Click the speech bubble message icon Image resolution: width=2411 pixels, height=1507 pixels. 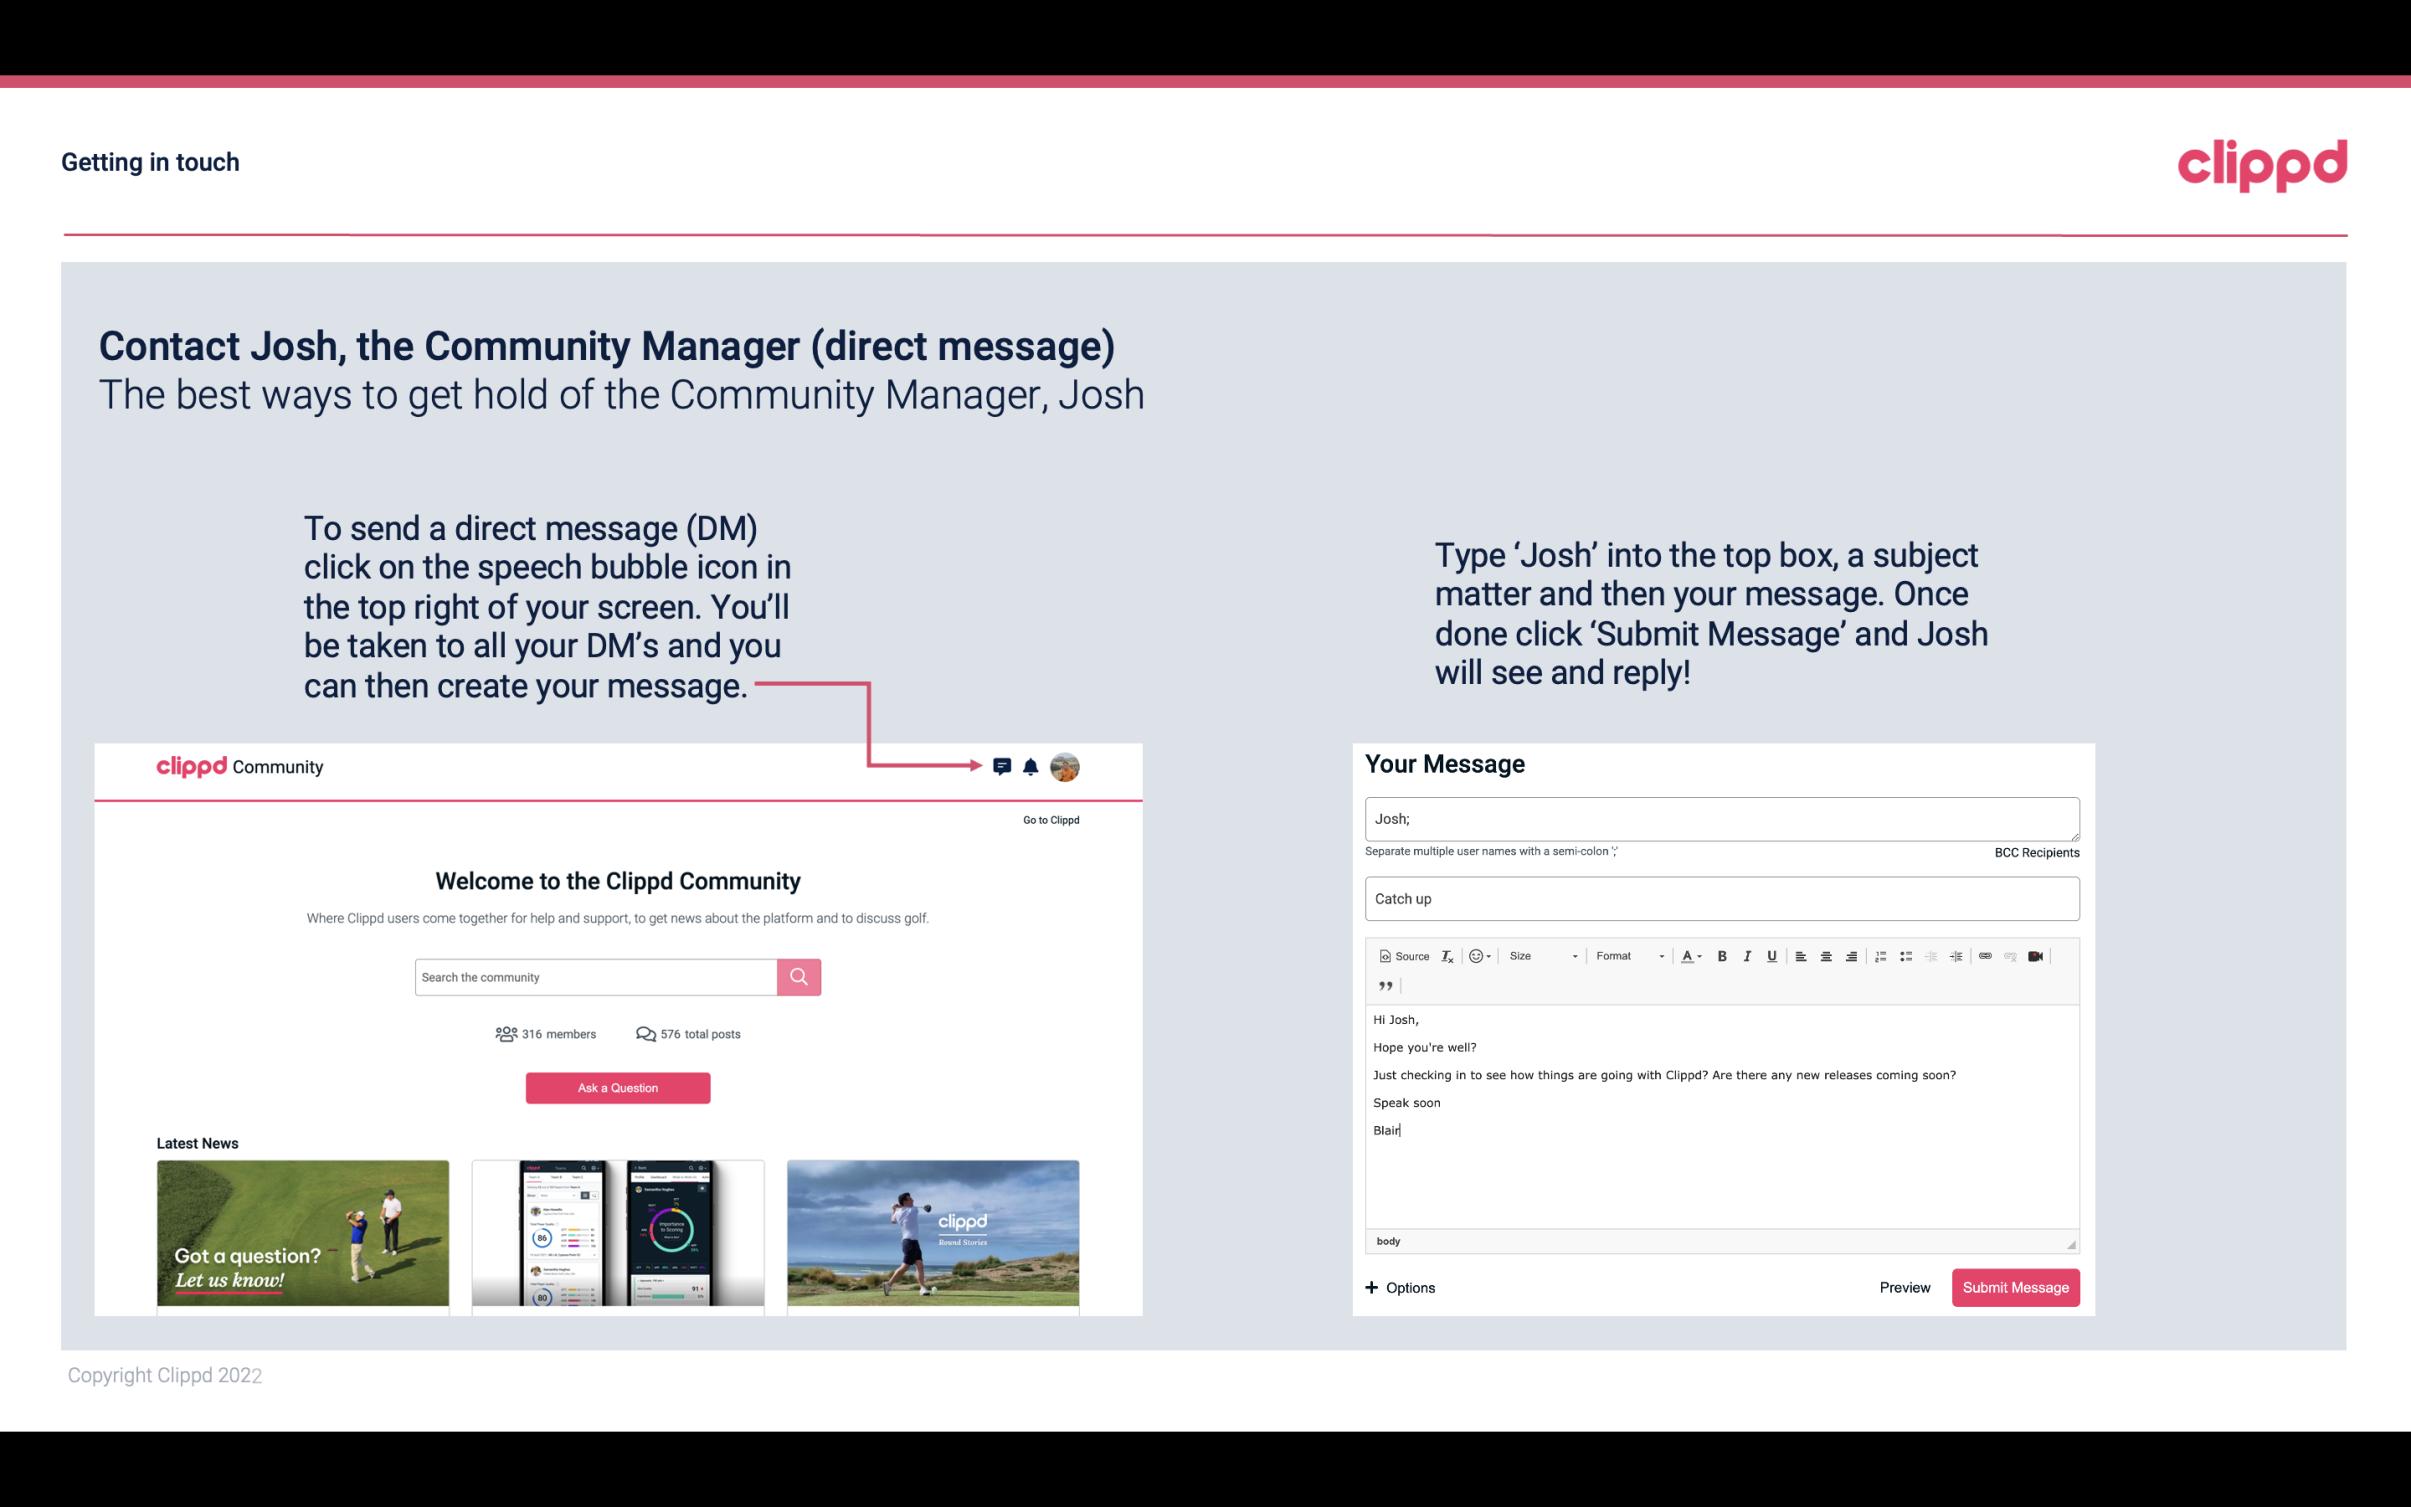(1003, 766)
